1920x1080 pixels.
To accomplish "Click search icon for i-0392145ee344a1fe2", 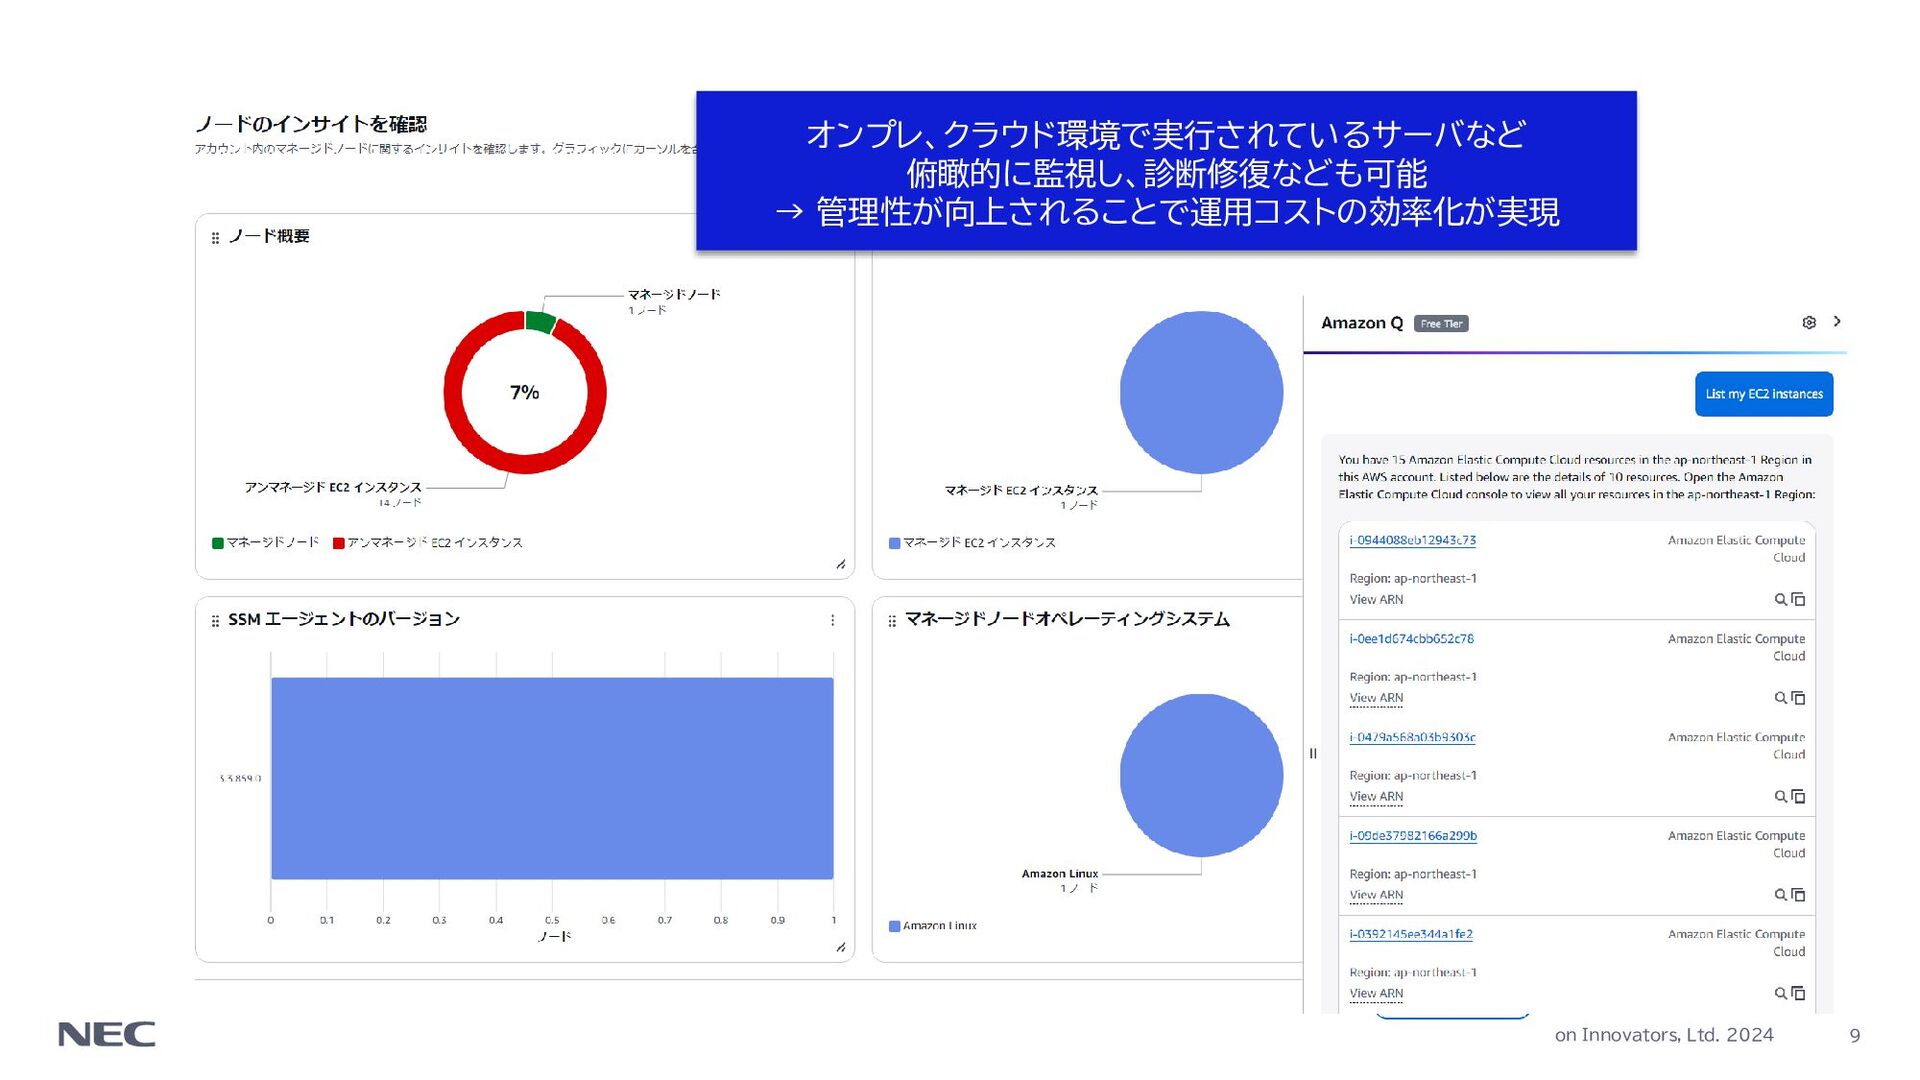I will pyautogui.click(x=1780, y=993).
